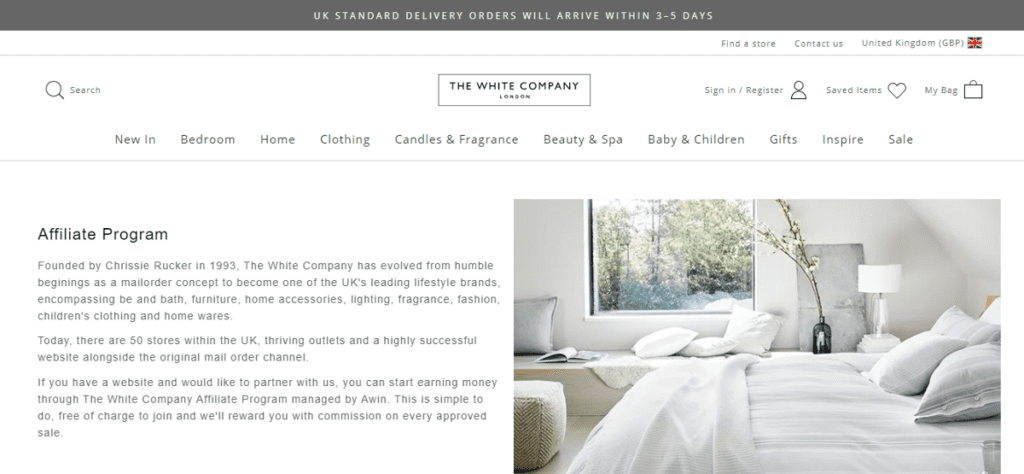
Task: Open the Gifts menu
Action: click(783, 139)
